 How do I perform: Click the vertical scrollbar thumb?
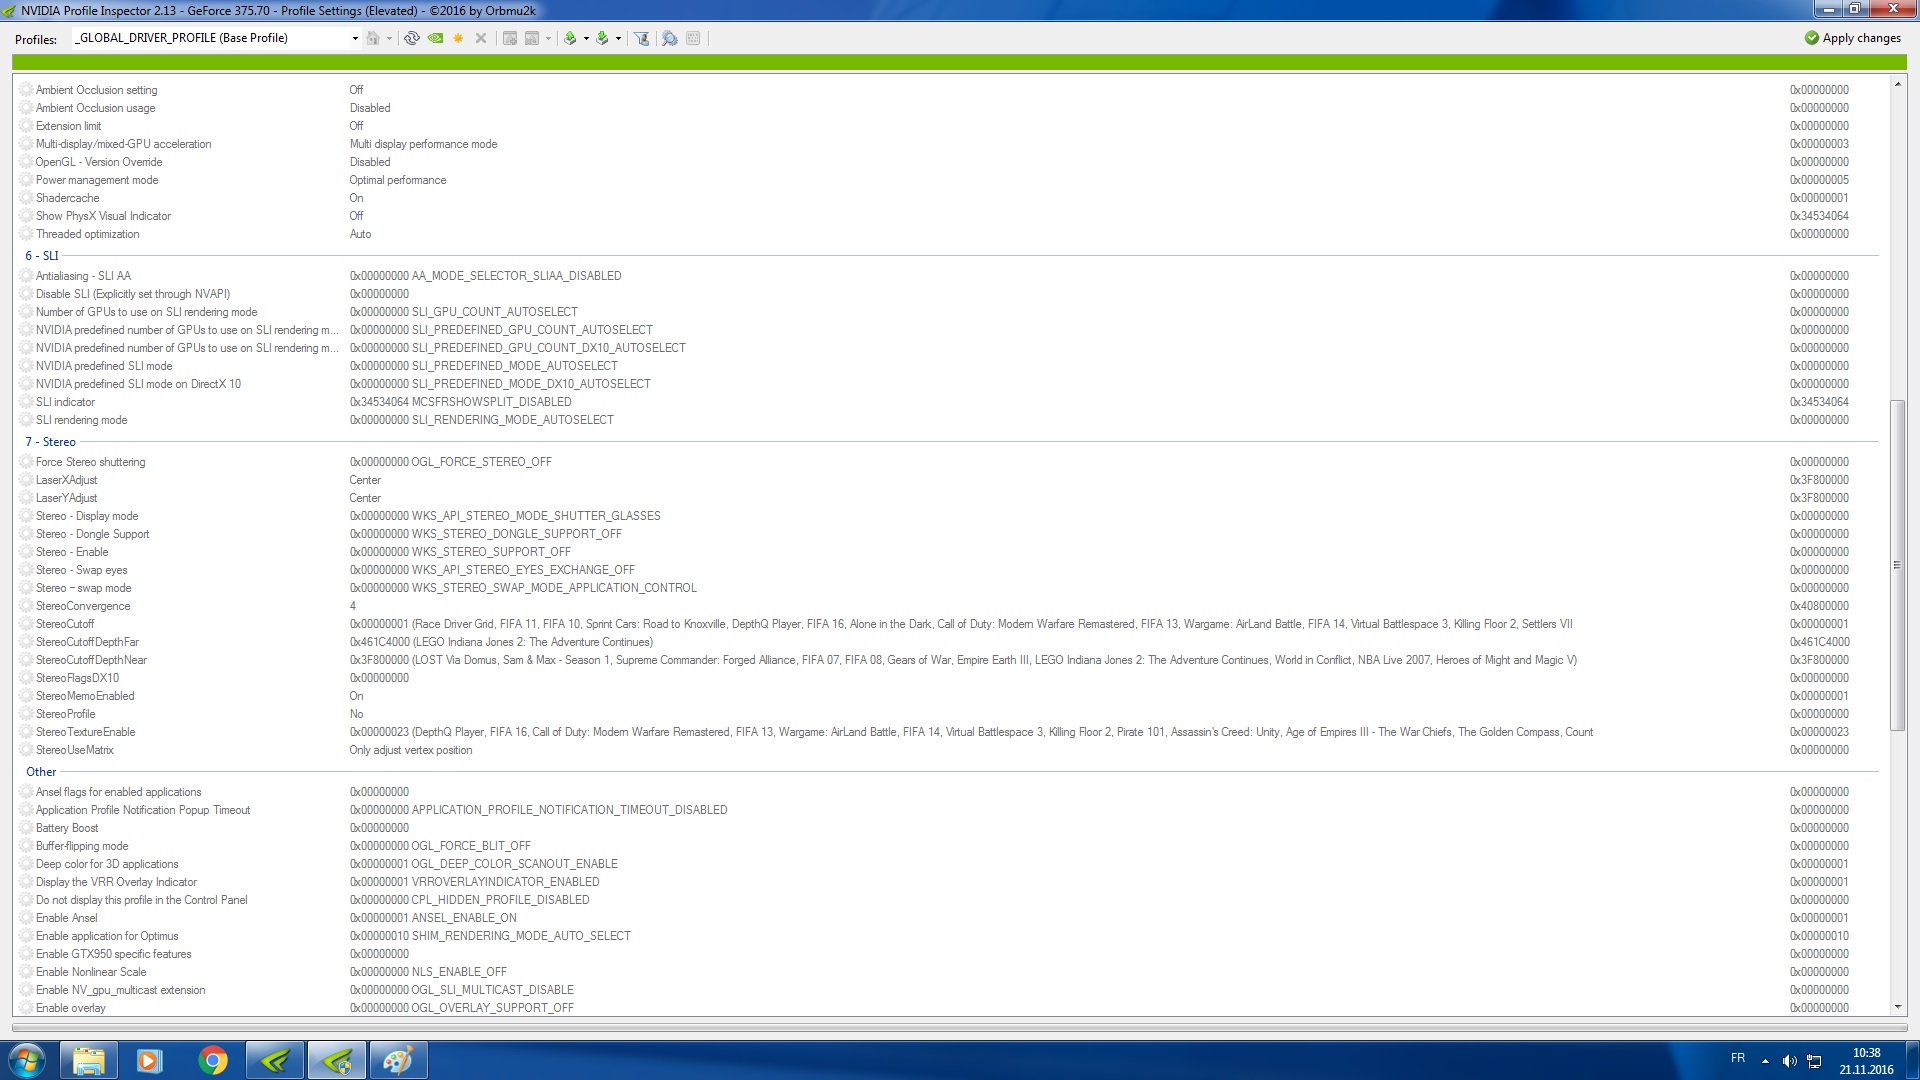(x=1897, y=565)
